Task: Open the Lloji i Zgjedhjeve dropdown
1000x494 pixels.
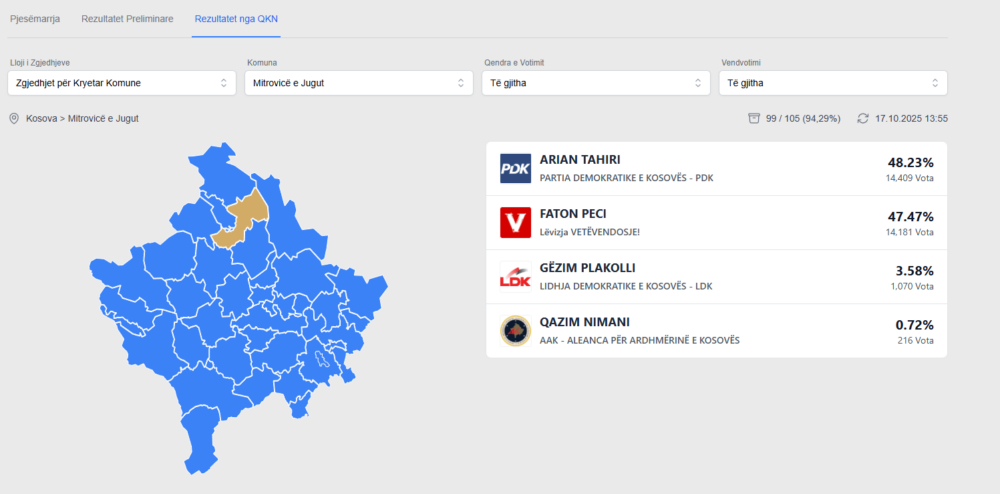Action: click(122, 83)
